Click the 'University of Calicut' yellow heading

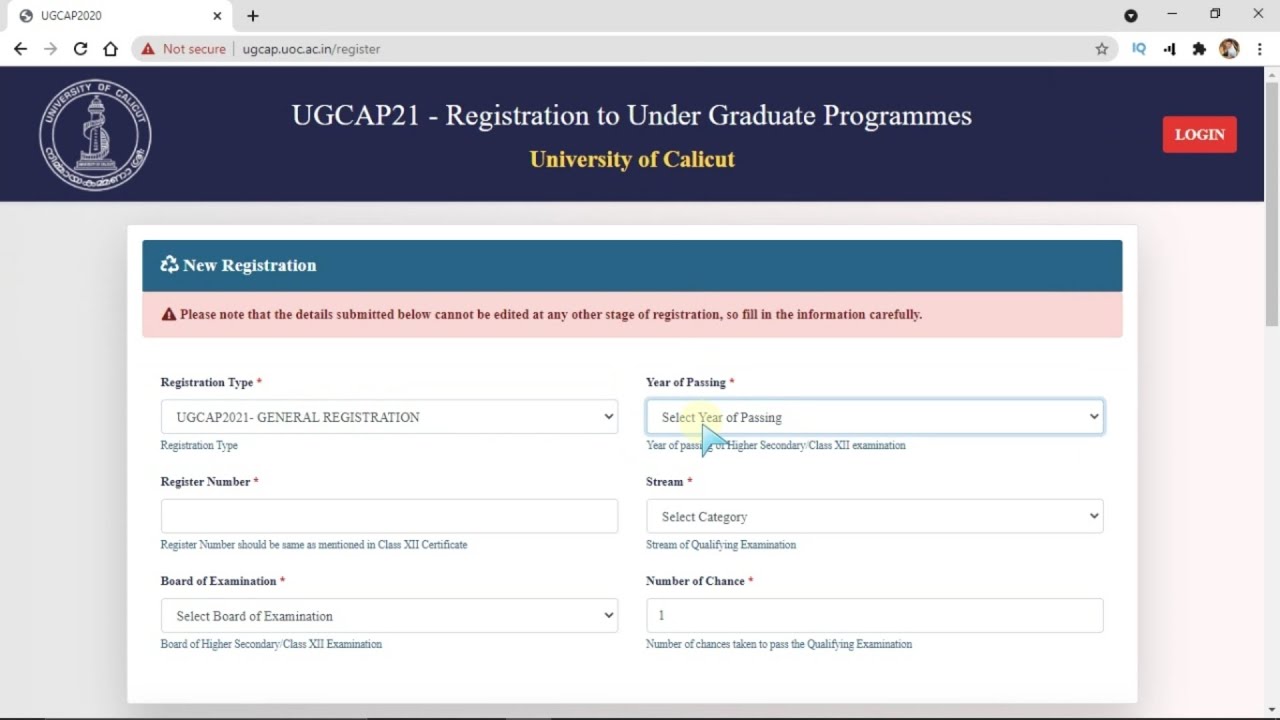tap(632, 160)
